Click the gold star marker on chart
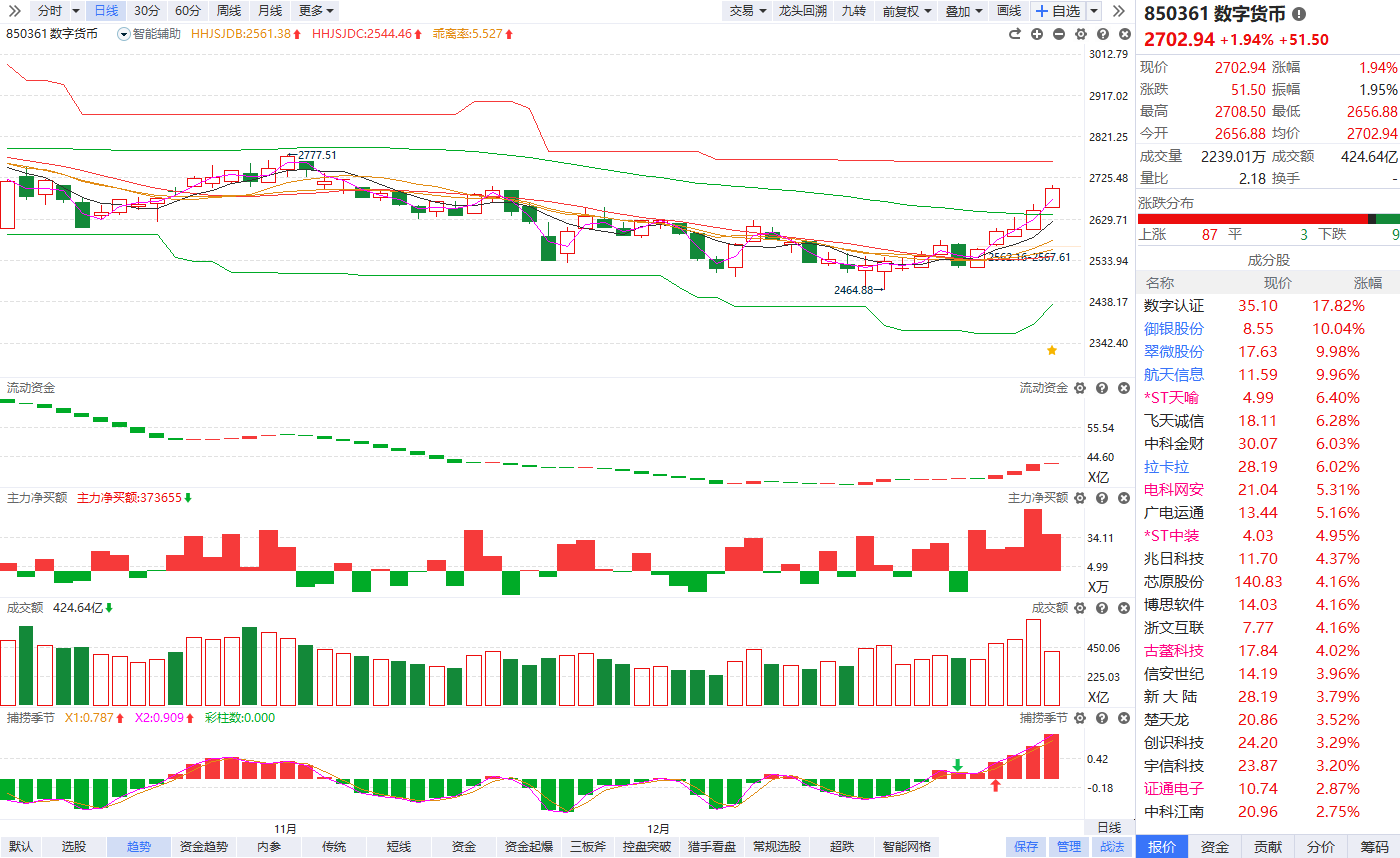This screenshot has height=858, width=1400. coord(1052,350)
